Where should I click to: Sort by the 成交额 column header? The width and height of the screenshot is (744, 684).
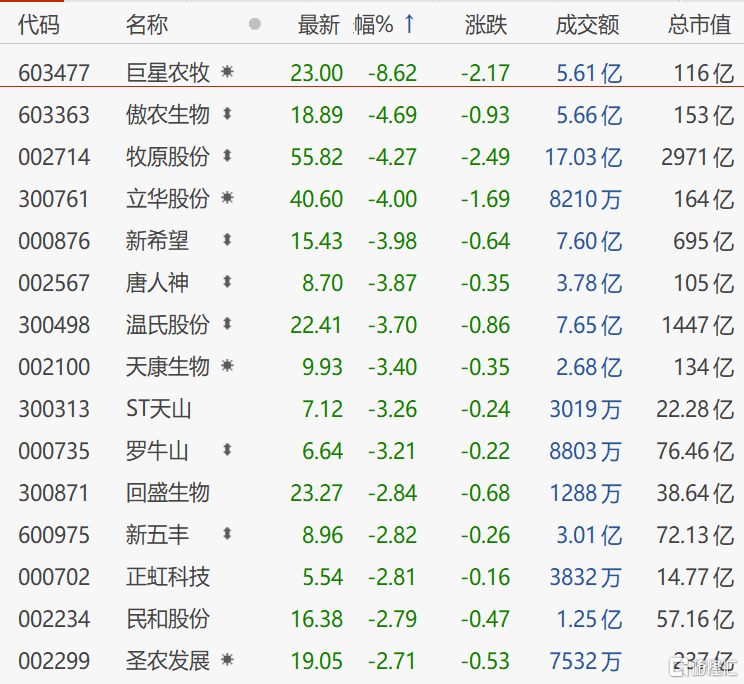pyautogui.click(x=587, y=24)
